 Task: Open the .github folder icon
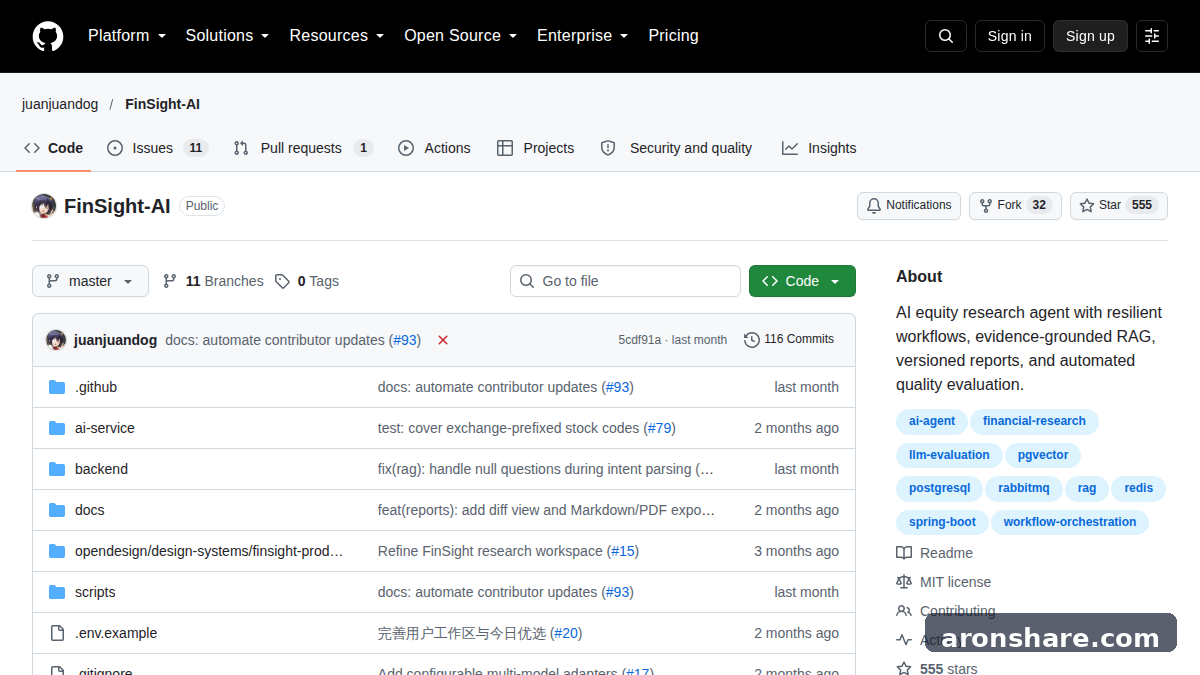(57, 387)
